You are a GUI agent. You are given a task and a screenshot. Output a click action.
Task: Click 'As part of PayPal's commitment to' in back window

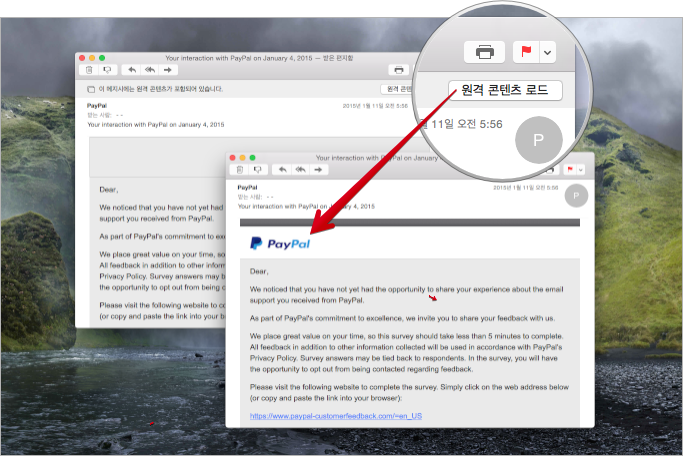[162, 236]
